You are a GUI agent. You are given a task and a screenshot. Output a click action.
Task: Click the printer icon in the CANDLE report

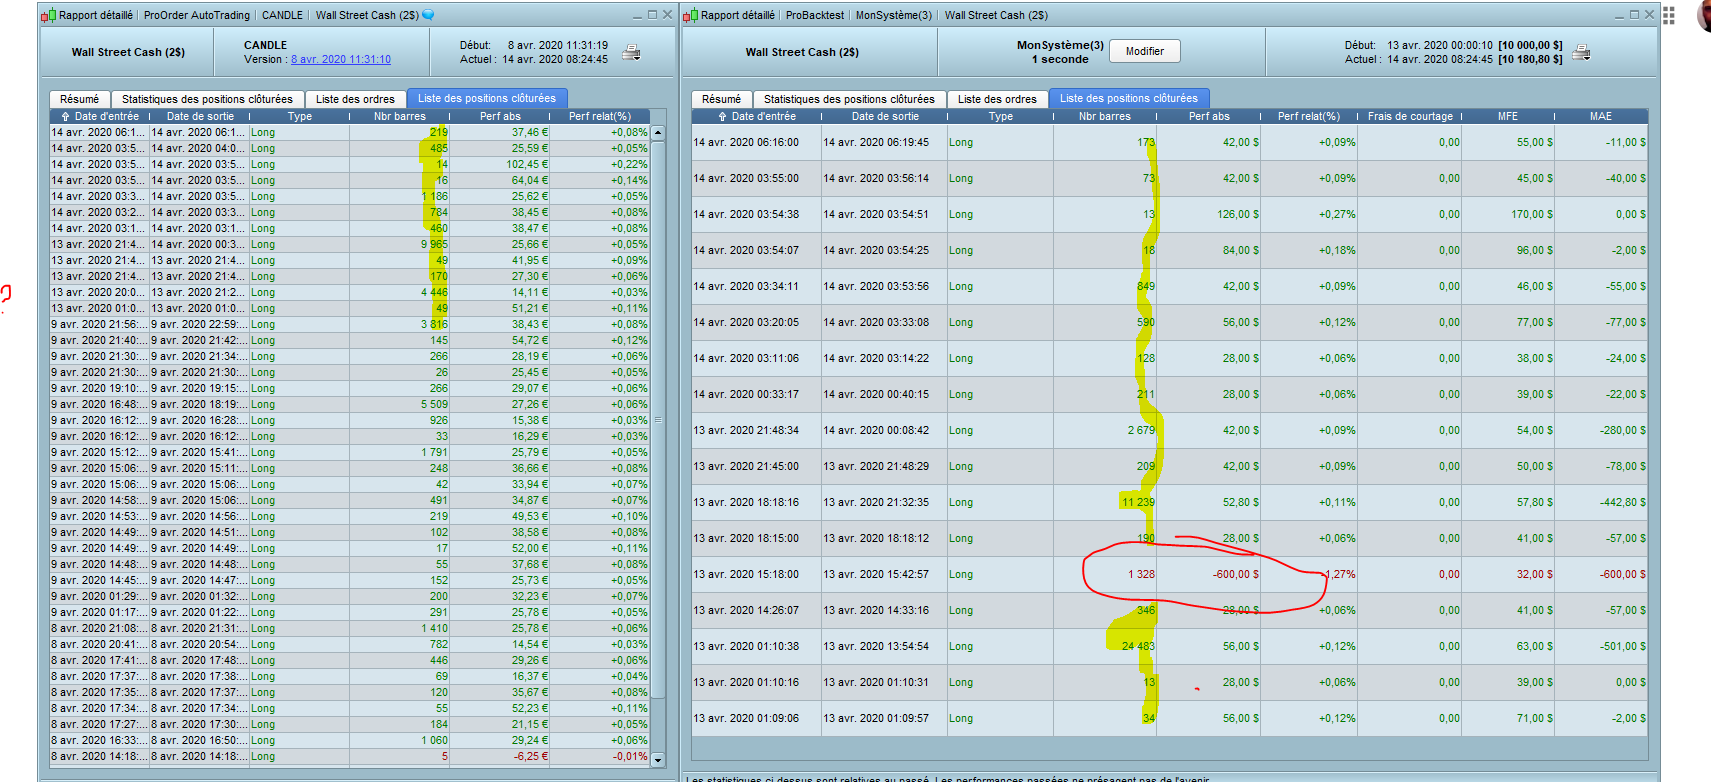(x=631, y=52)
